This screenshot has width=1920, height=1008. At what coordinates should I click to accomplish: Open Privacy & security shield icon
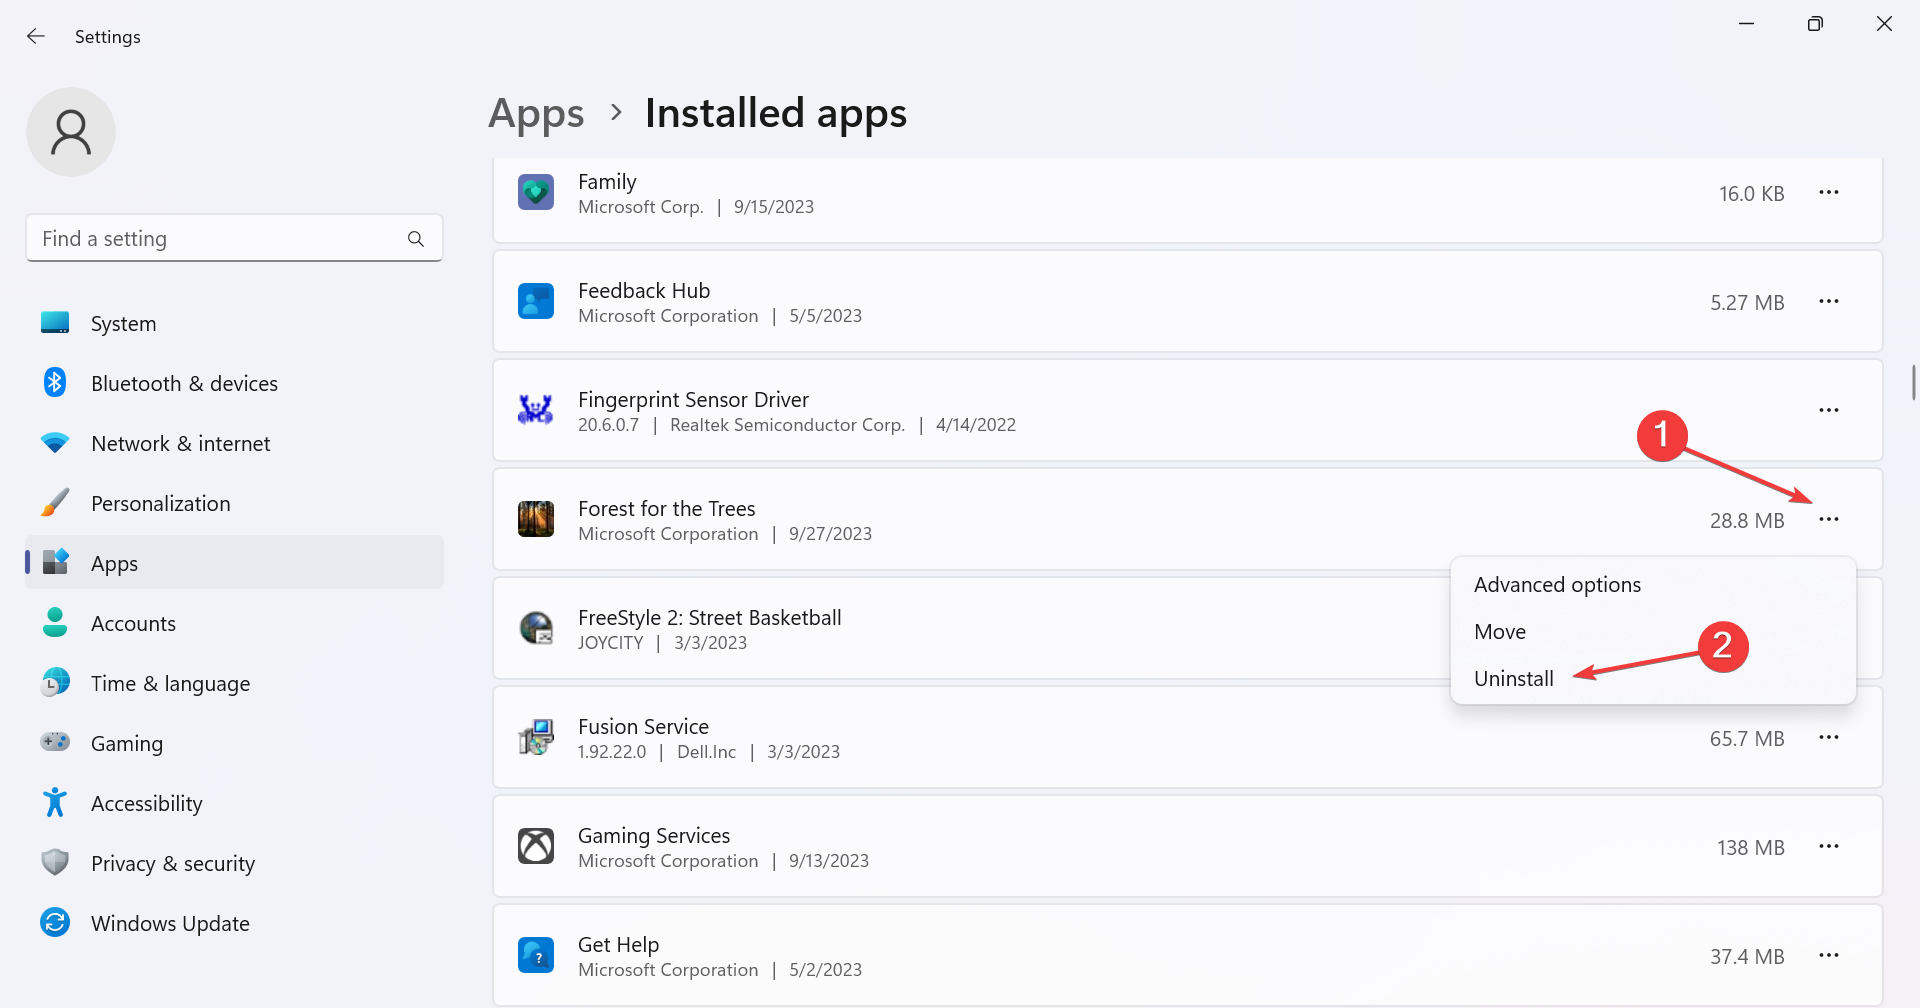55,862
